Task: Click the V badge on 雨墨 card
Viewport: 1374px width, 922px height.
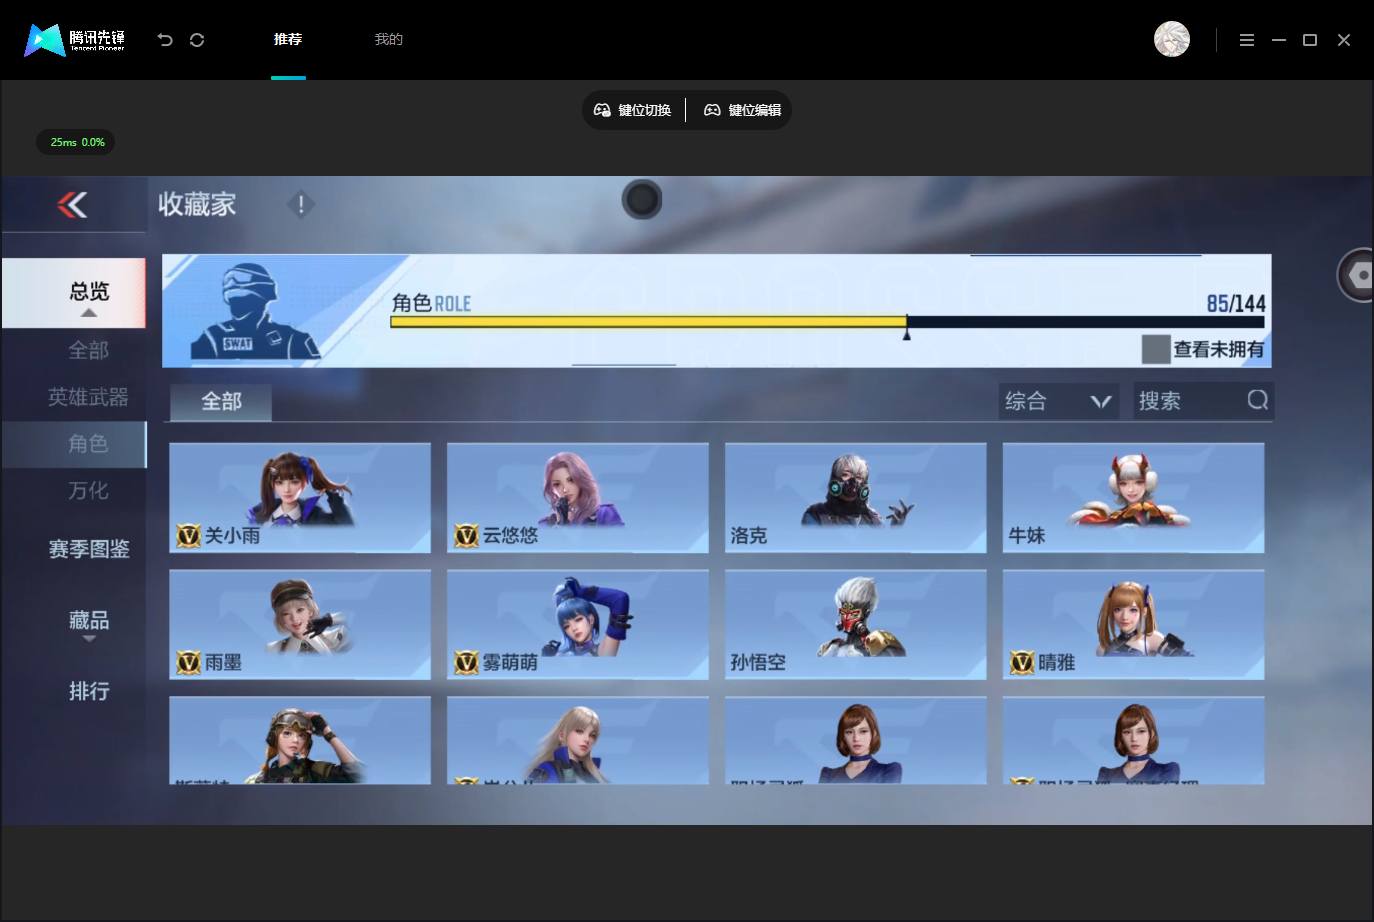Action: point(188,662)
